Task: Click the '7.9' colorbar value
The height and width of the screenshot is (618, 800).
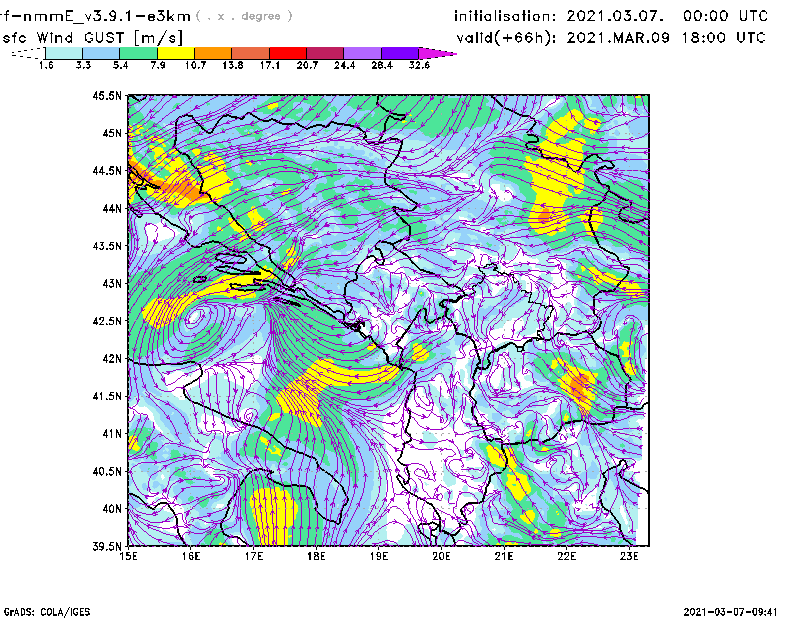Action: (x=158, y=65)
